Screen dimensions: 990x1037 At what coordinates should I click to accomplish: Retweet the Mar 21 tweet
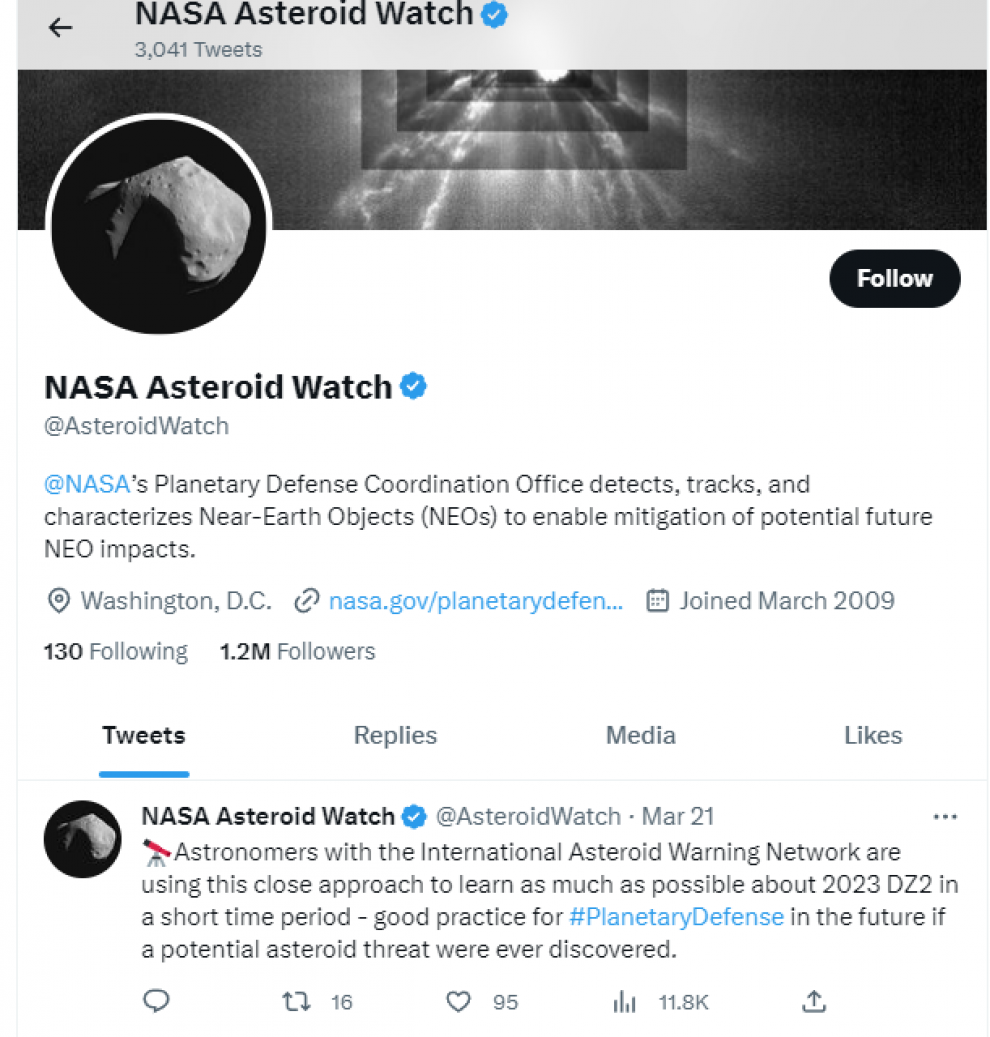(x=296, y=1002)
